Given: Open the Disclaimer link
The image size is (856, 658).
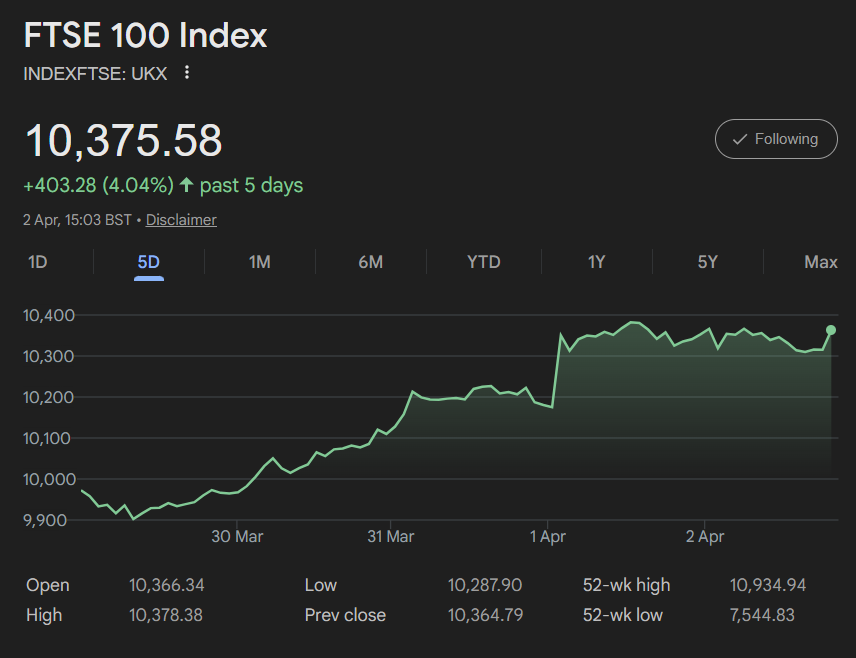Looking at the screenshot, I should [181, 220].
